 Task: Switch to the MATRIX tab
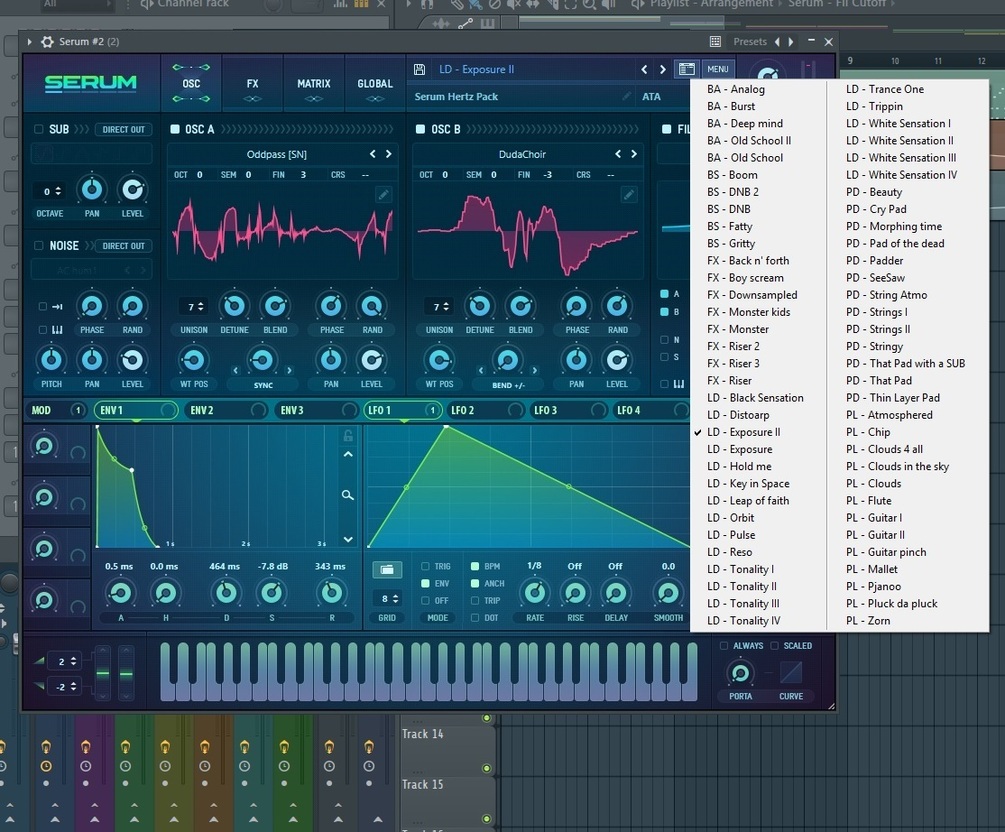(x=314, y=84)
